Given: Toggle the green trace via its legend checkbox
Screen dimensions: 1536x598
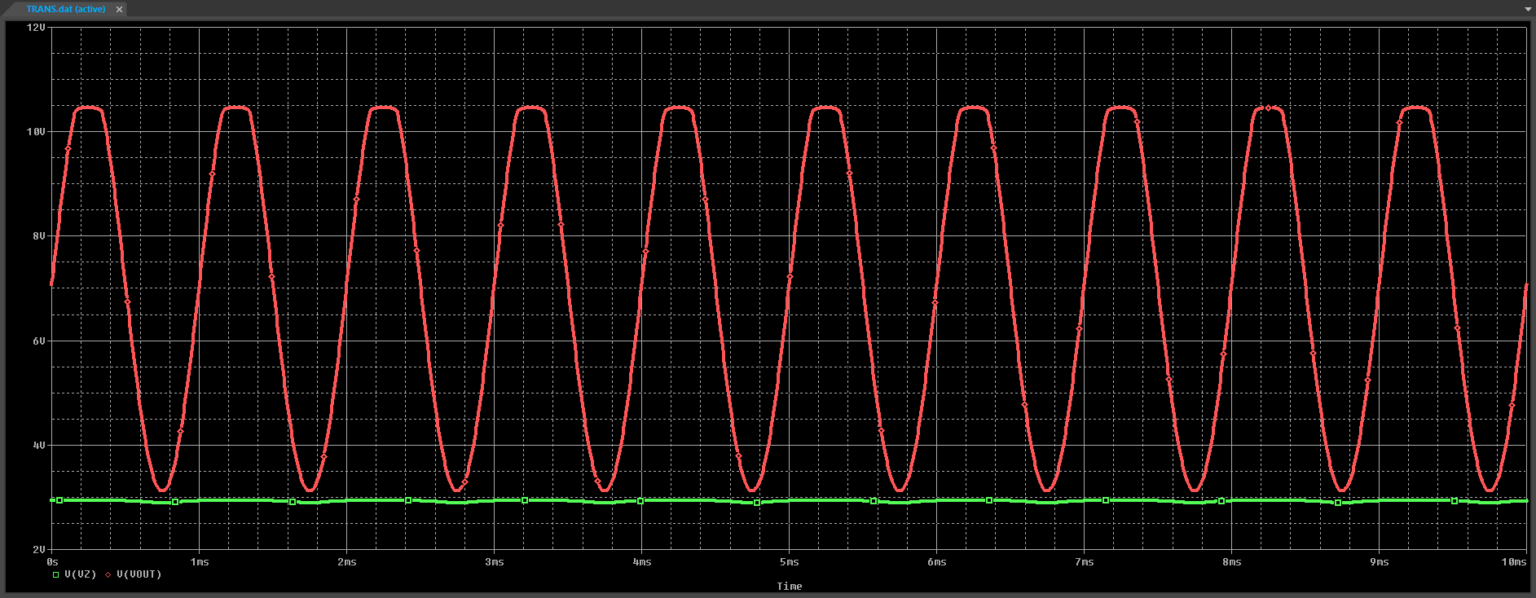Looking at the screenshot, I should (x=55, y=574).
